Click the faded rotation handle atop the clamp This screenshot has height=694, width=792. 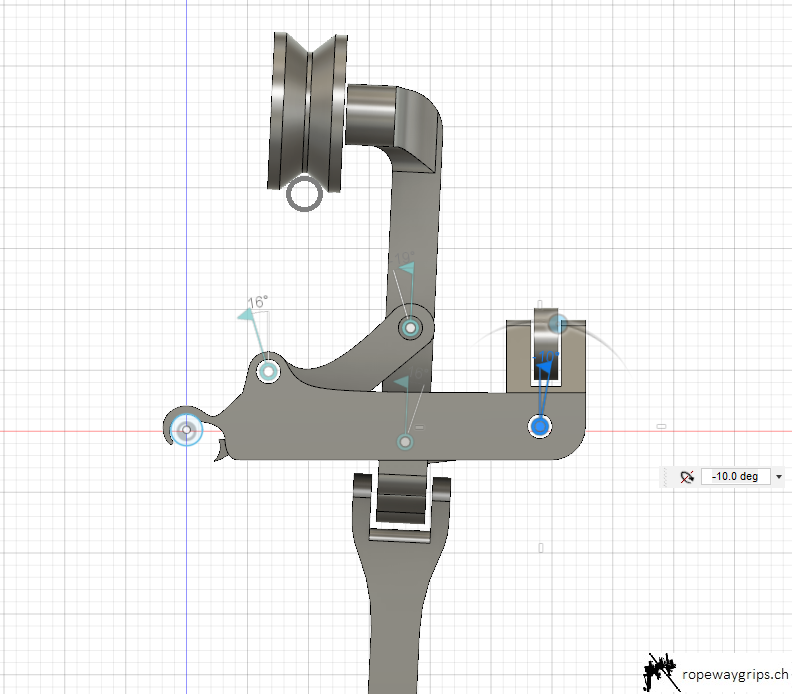[x=558, y=323]
